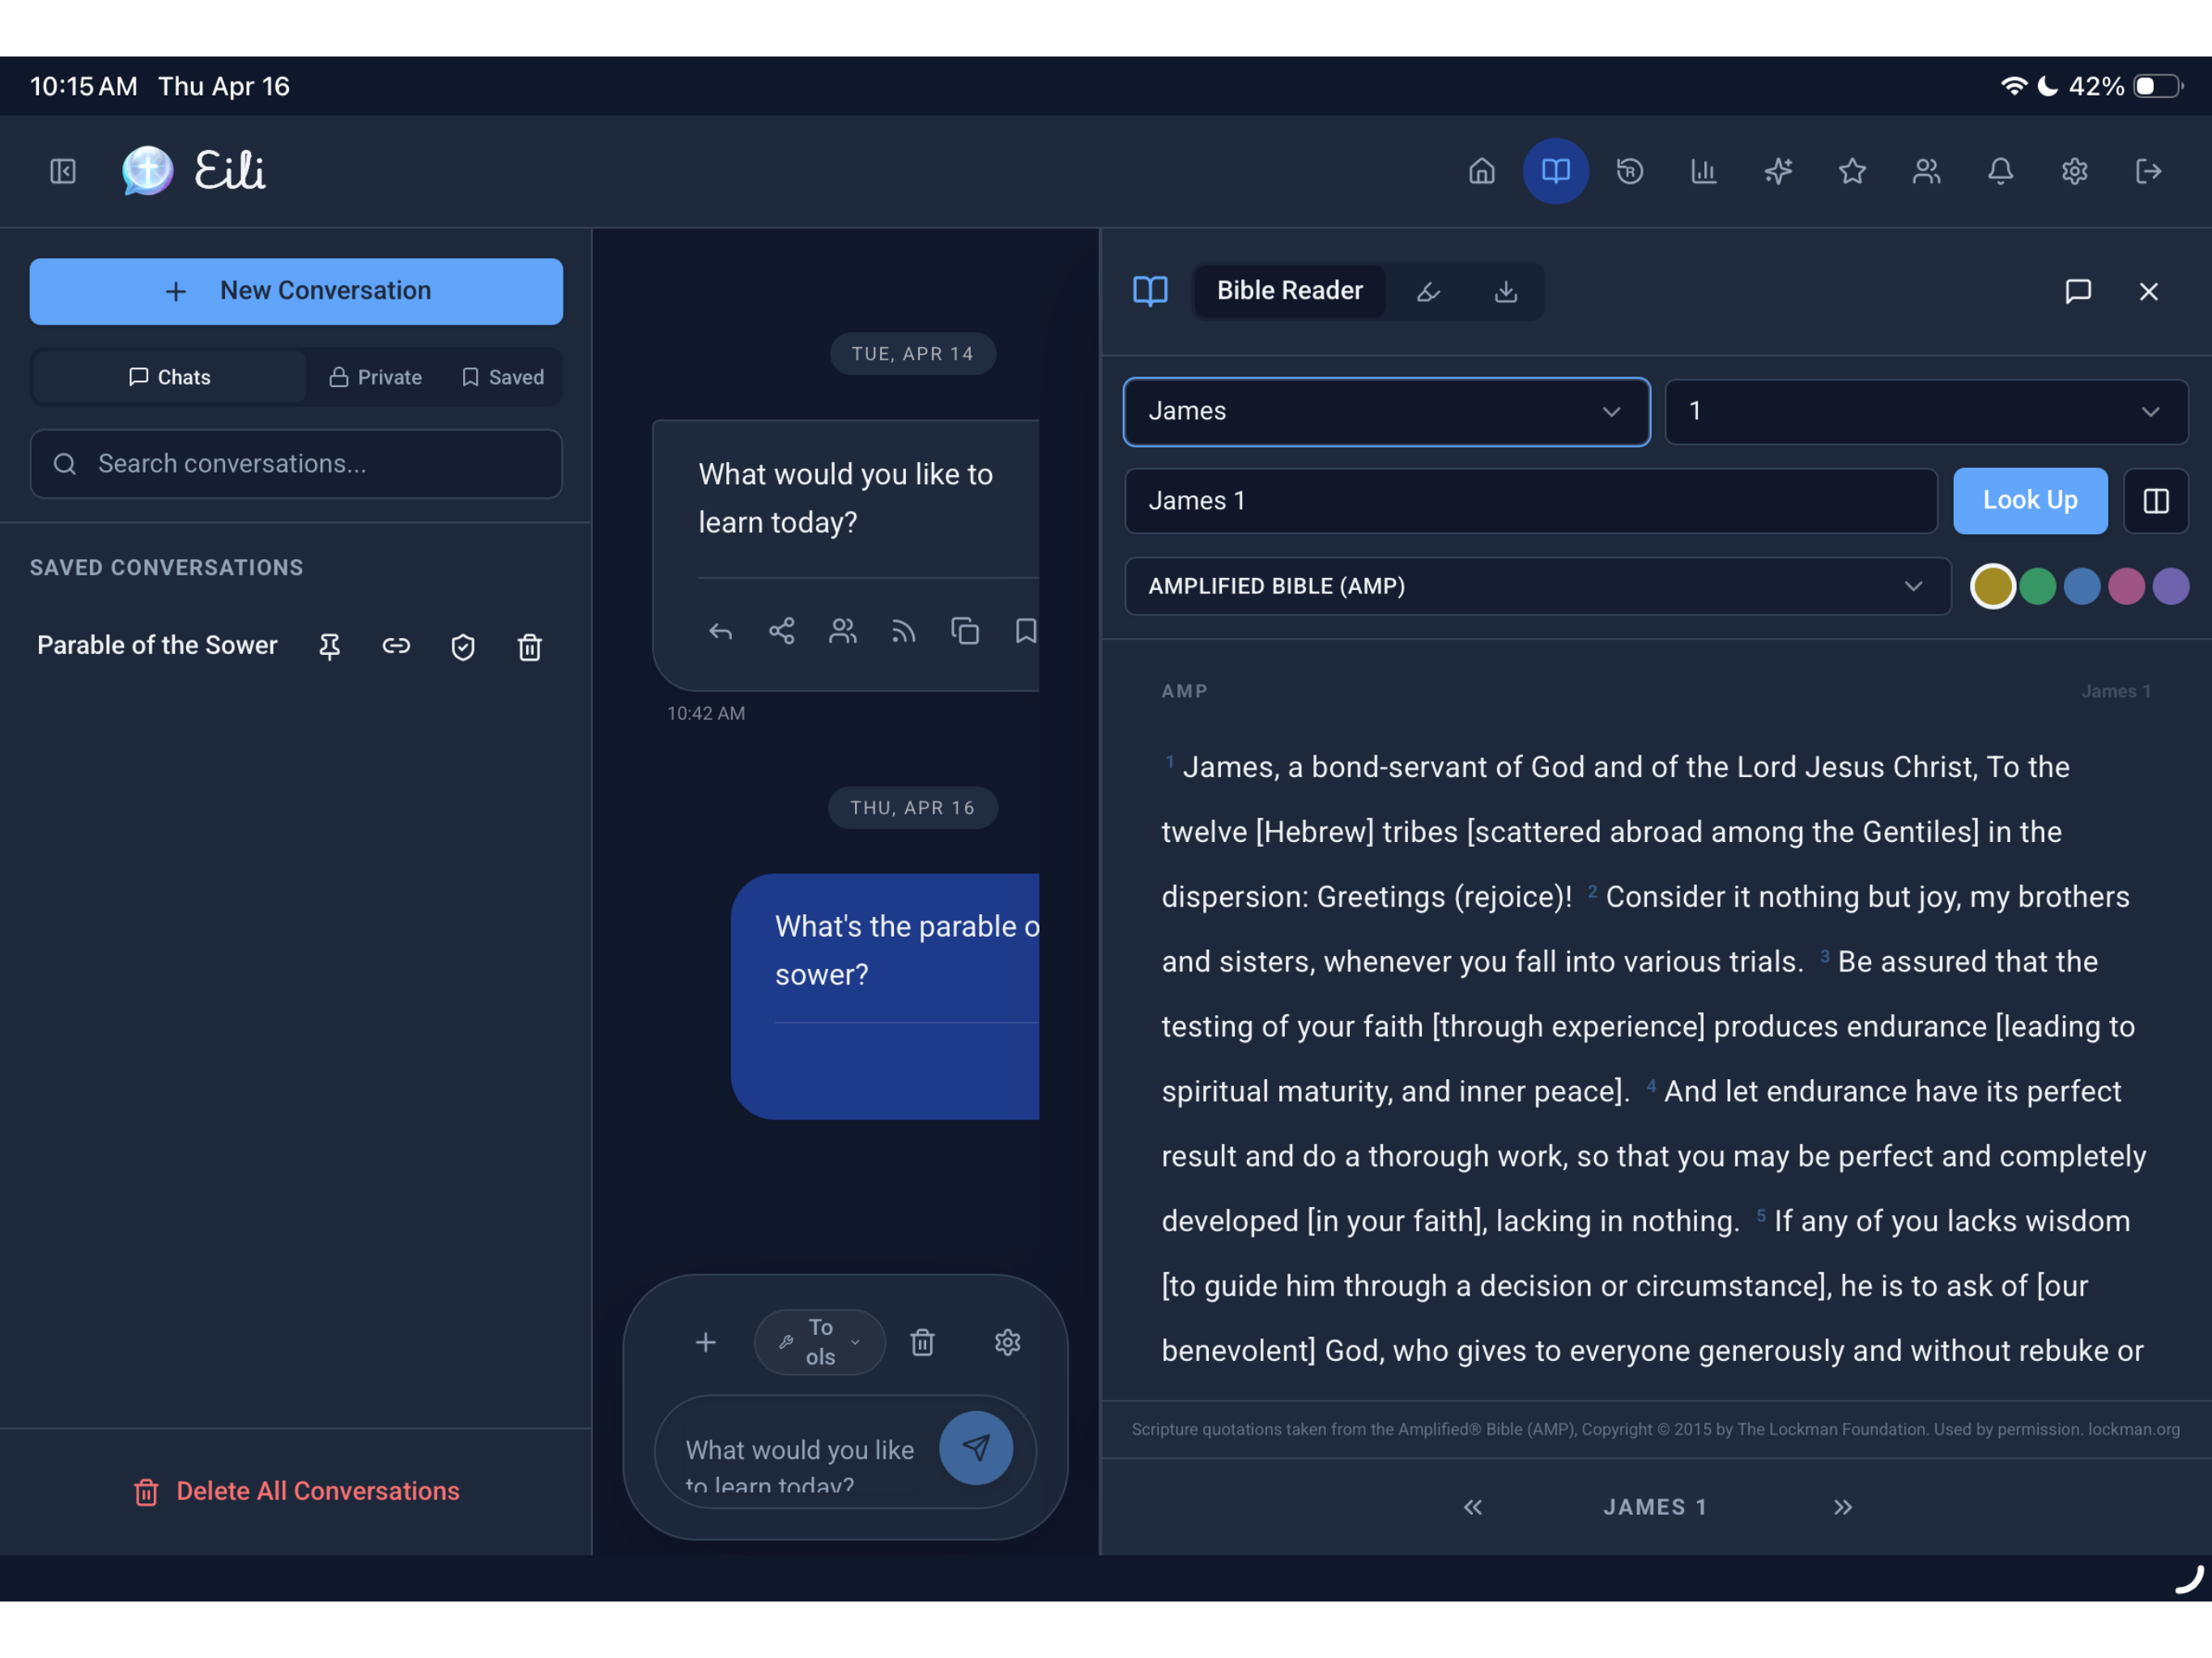The width and height of the screenshot is (2212, 1658).
Task: Select the Bible Reader tab
Action: (1289, 291)
